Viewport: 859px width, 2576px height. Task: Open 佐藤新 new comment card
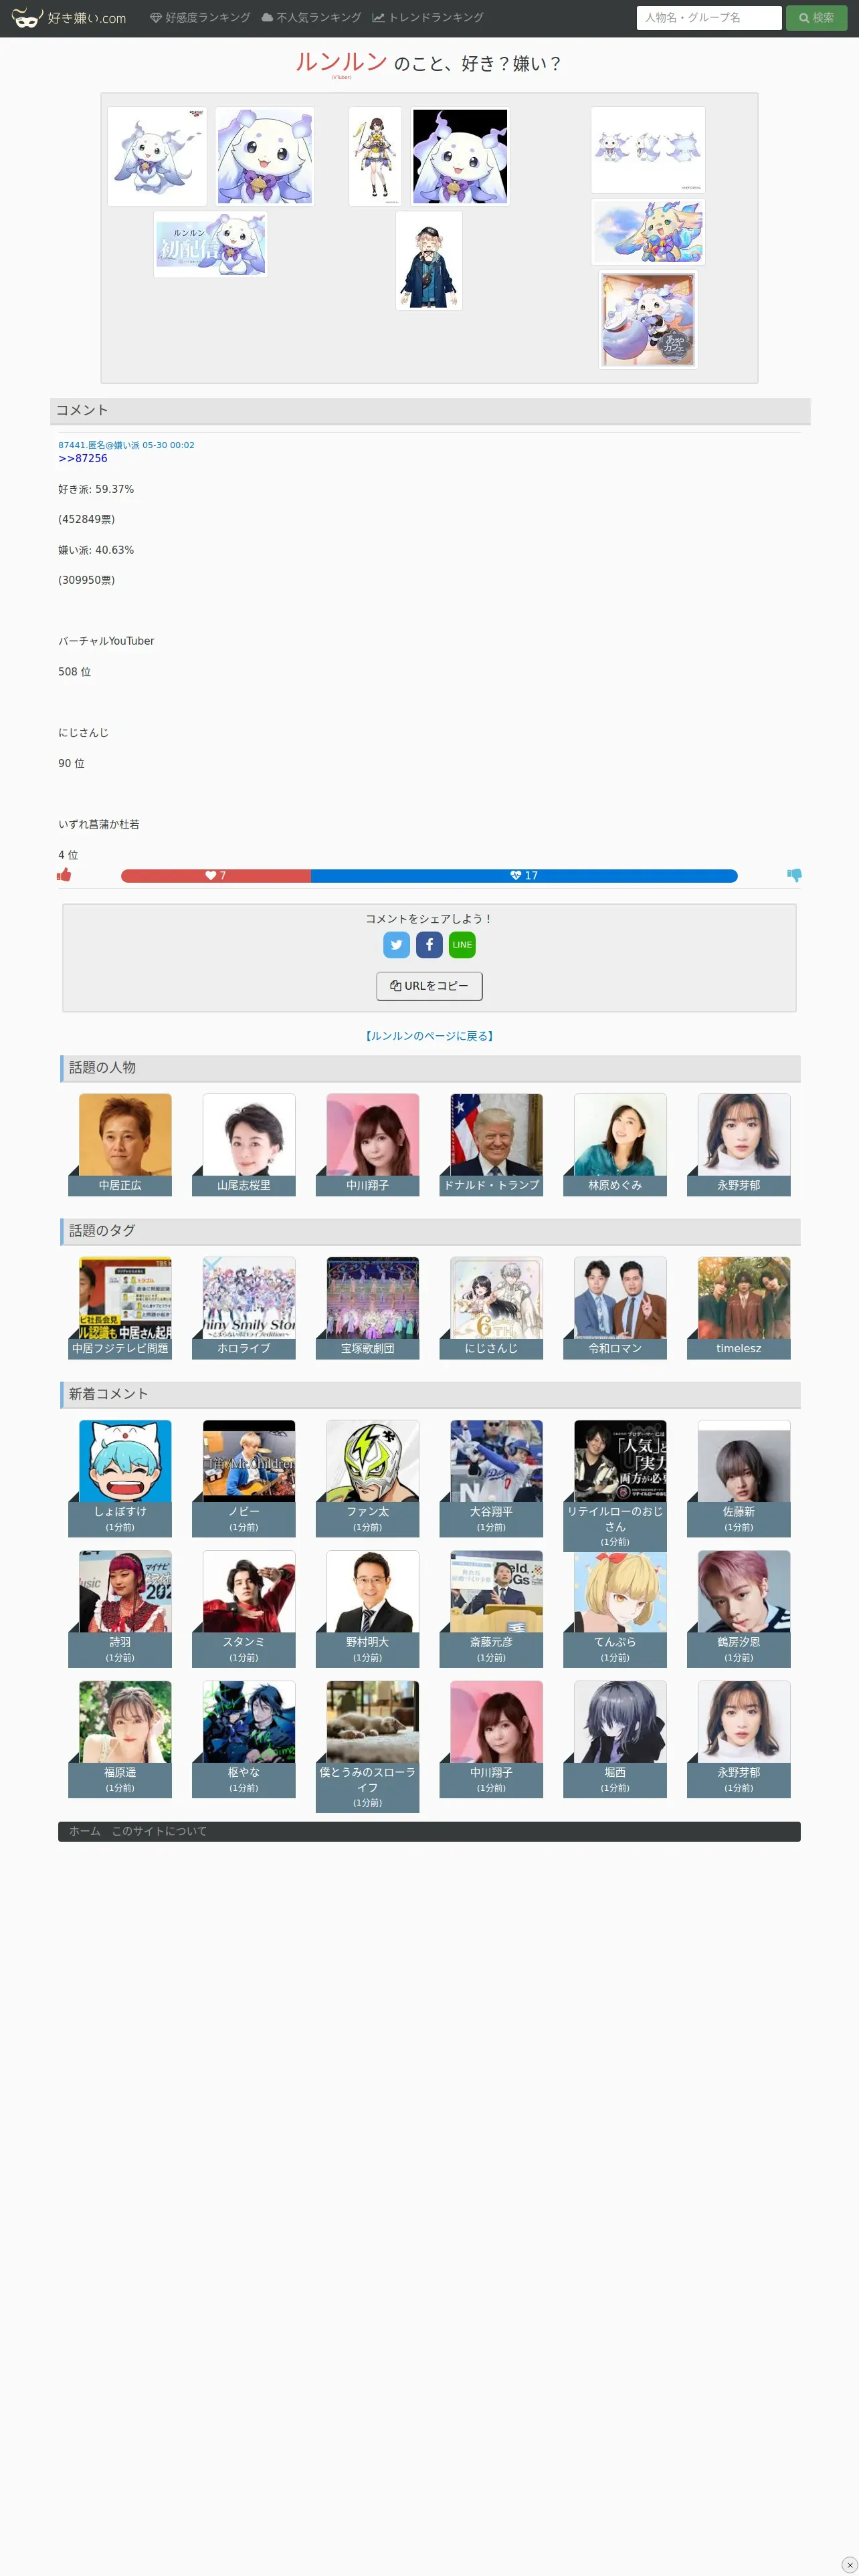(x=739, y=1478)
